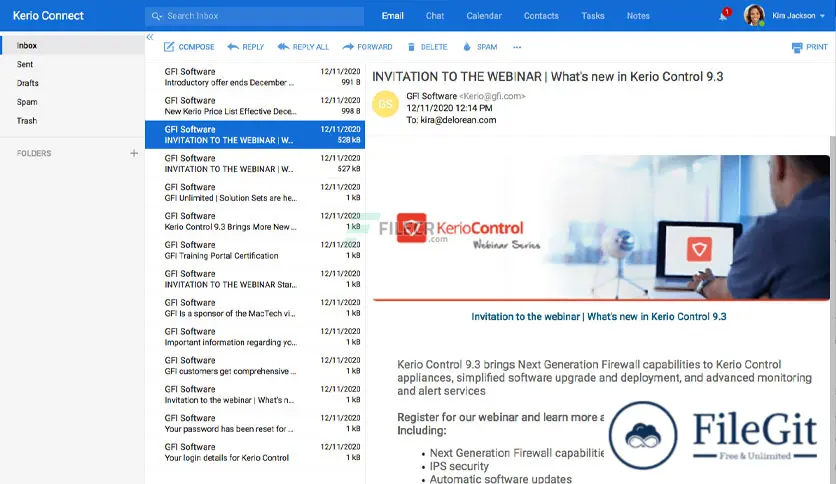
Task: Click the Forward arrow icon
Action: pyautogui.click(x=348, y=47)
